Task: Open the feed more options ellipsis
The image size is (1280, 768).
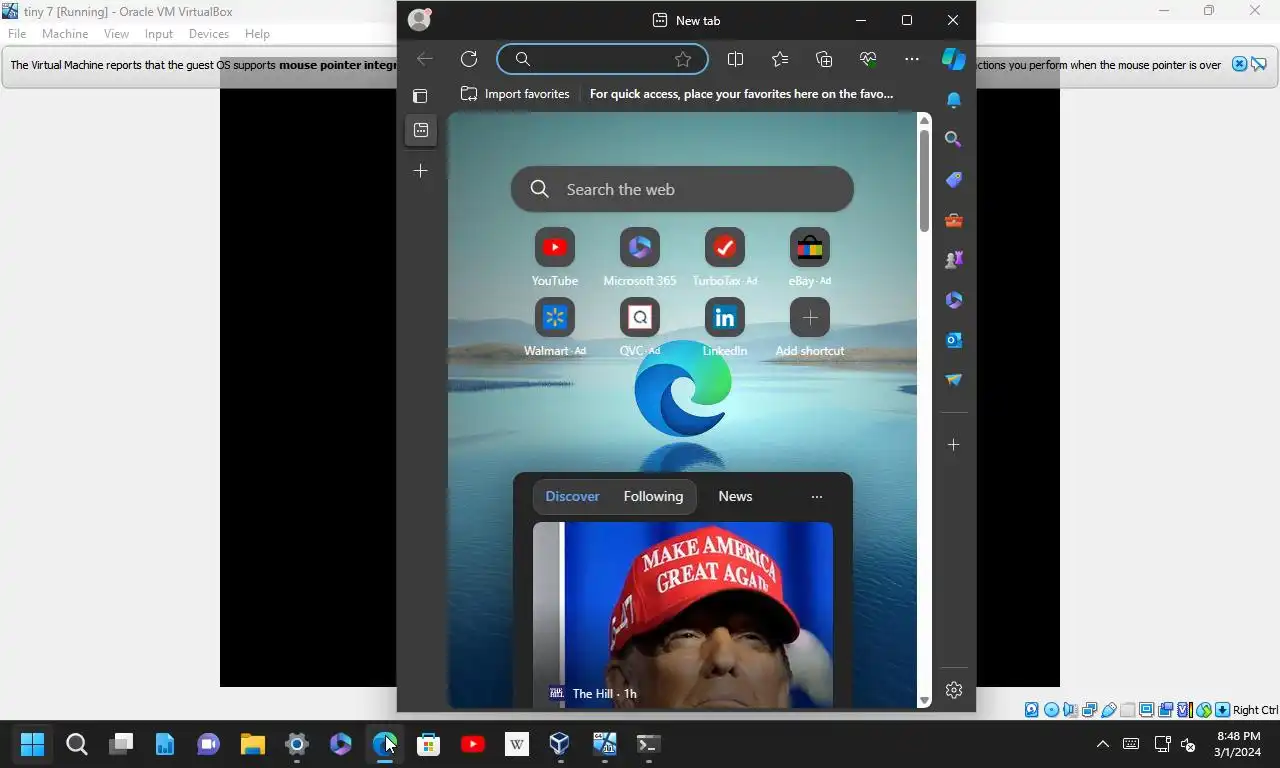Action: tap(817, 496)
